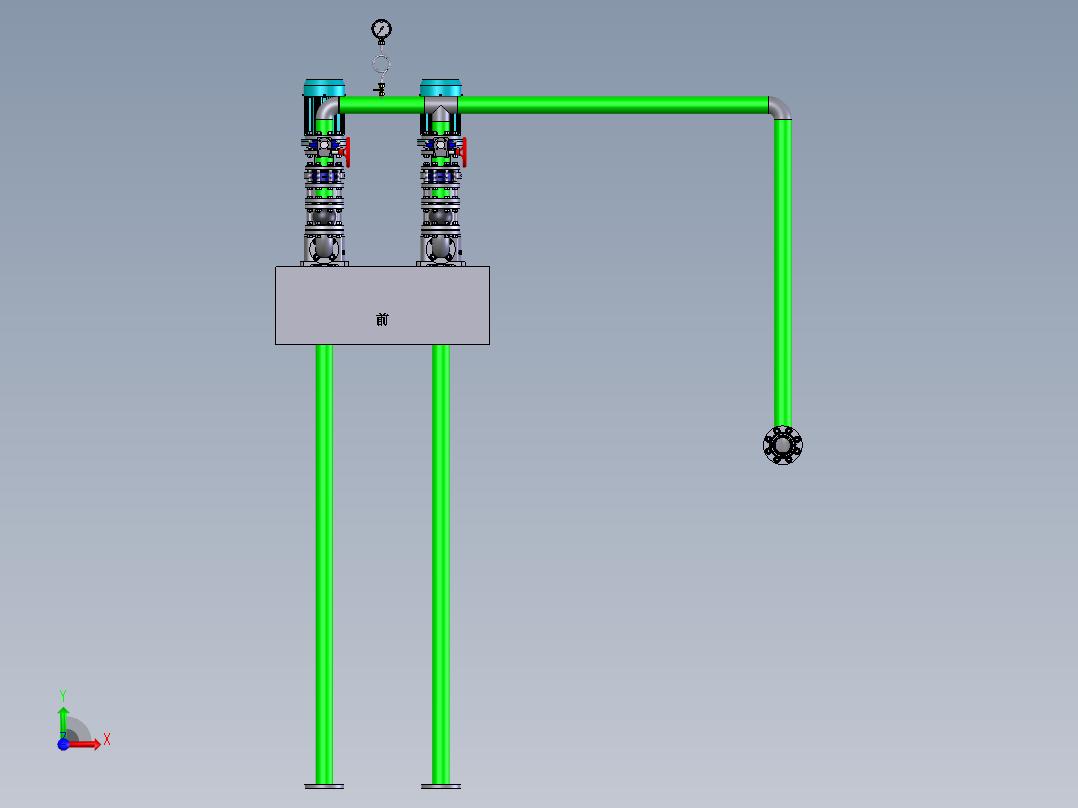The width and height of the screenshot is (1078, 808).
Task: Pick the siphon loop ring below the gauge
Action: pyautogui.click(x=382, y=65)
